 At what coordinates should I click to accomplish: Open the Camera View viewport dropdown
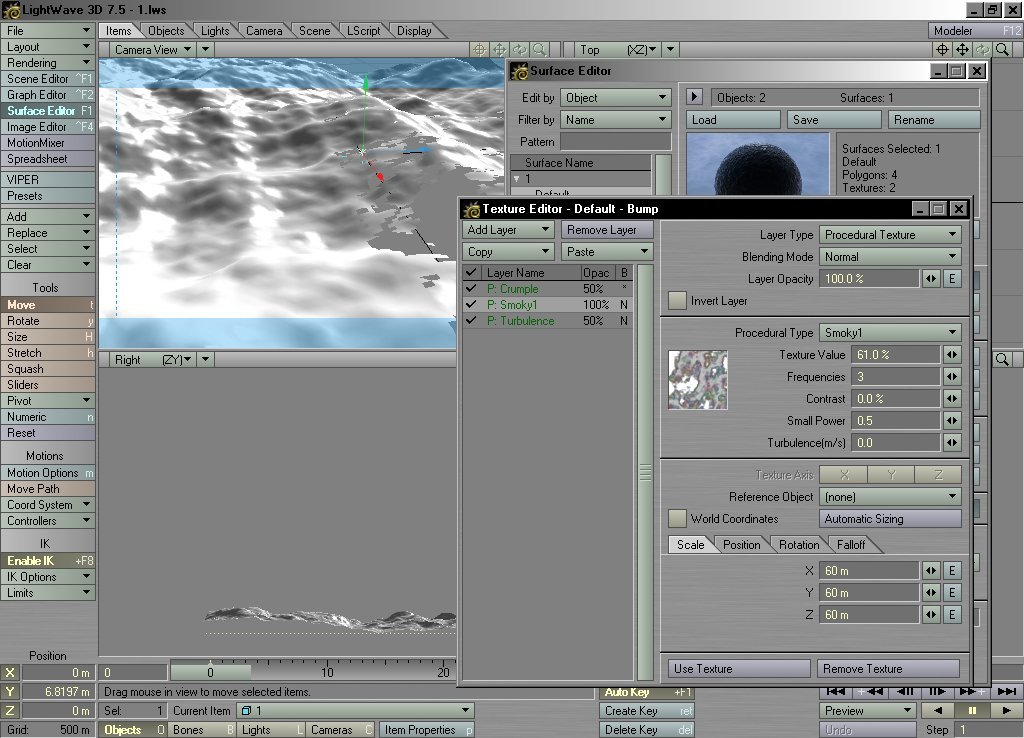[x=153, y=50]
